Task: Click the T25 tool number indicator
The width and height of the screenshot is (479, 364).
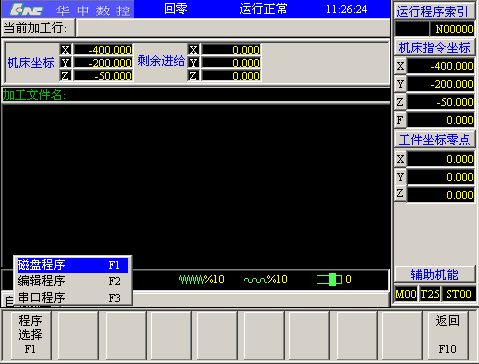Action: (429, 294)
